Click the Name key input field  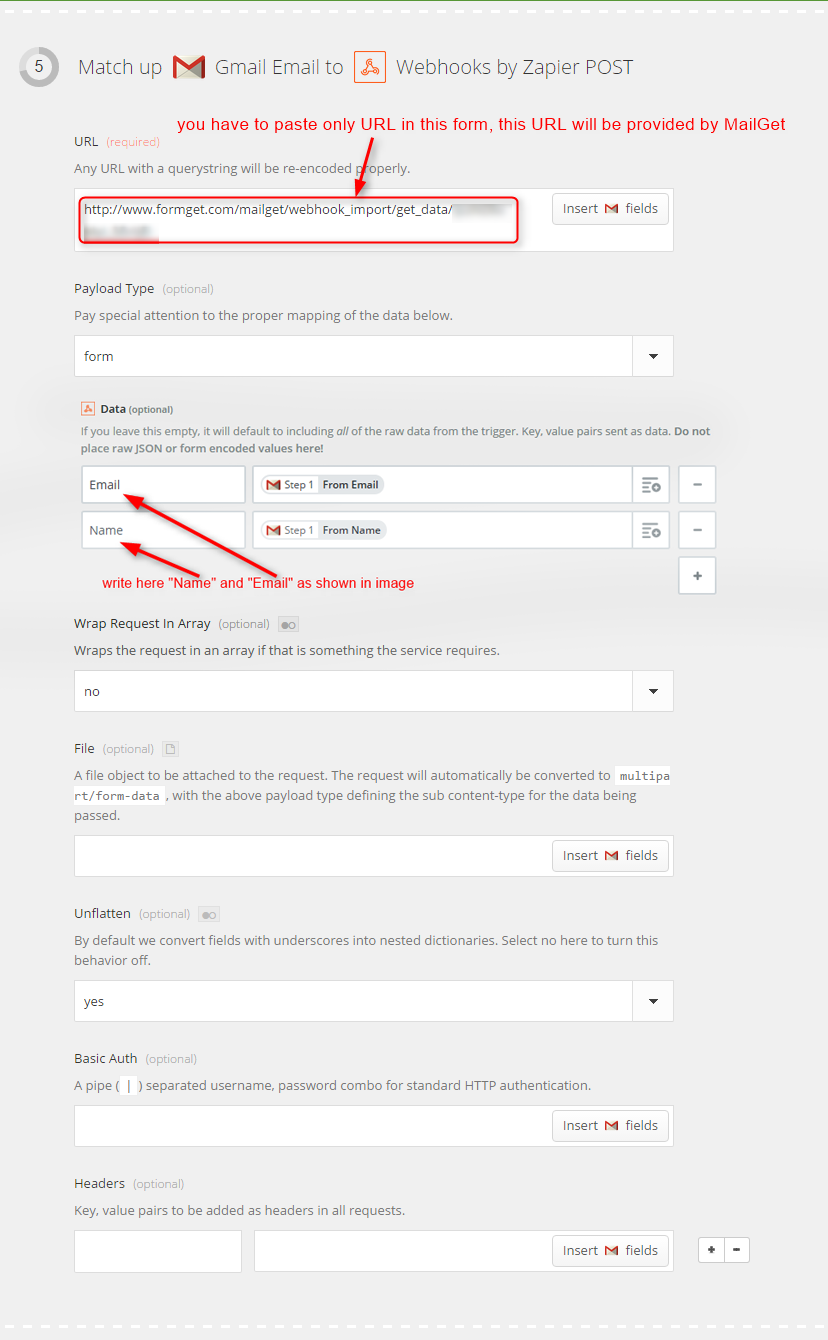tap(163, 530)
